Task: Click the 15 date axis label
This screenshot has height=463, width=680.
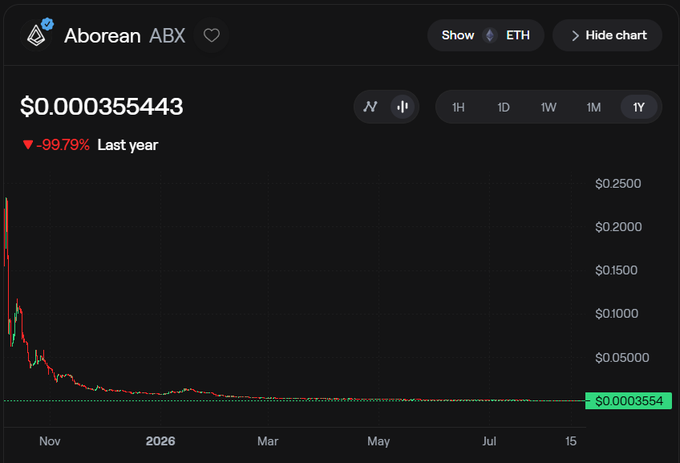Action: coord(571,441)
